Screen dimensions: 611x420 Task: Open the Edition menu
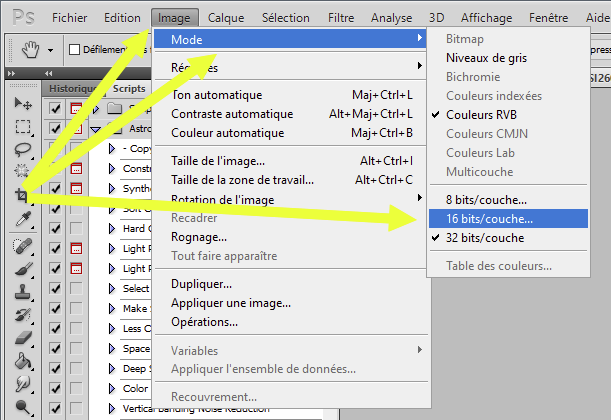tap(122, 18)
